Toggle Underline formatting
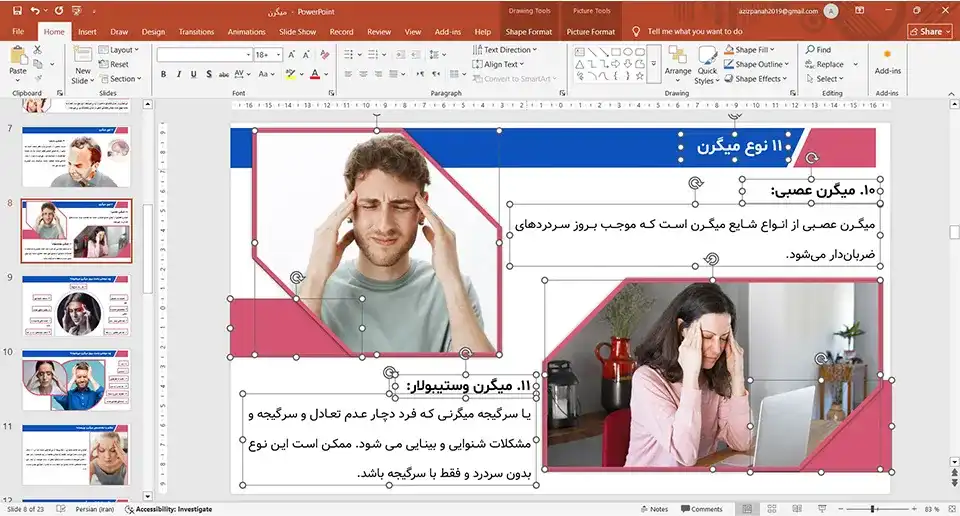The height and width of the screenshot is (516, 960). (x=193, y=74)
